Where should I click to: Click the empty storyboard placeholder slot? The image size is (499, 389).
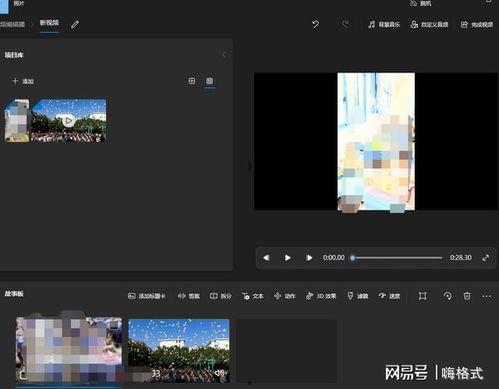pyautogui.click(x=287, y=351)
